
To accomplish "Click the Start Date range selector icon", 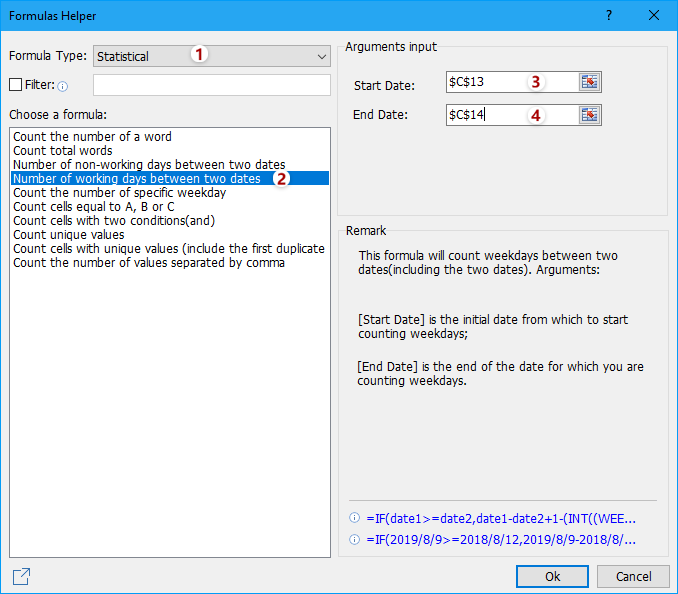I will [x=590, y=82].
